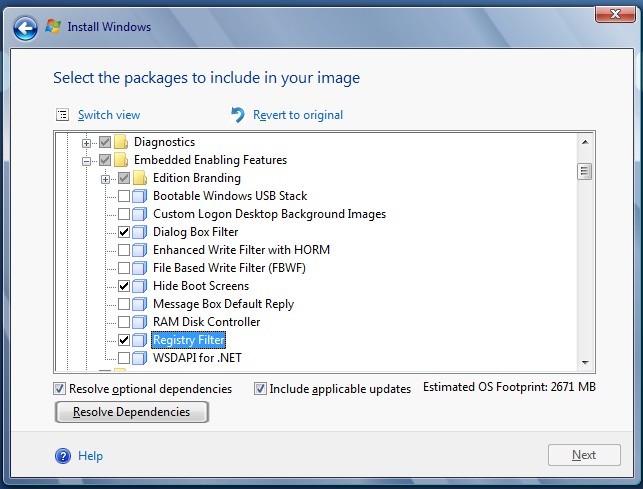Click the Resolve Dependencies button
The width and height of the screenshot is (643, 489).
(x=132, y=412)
